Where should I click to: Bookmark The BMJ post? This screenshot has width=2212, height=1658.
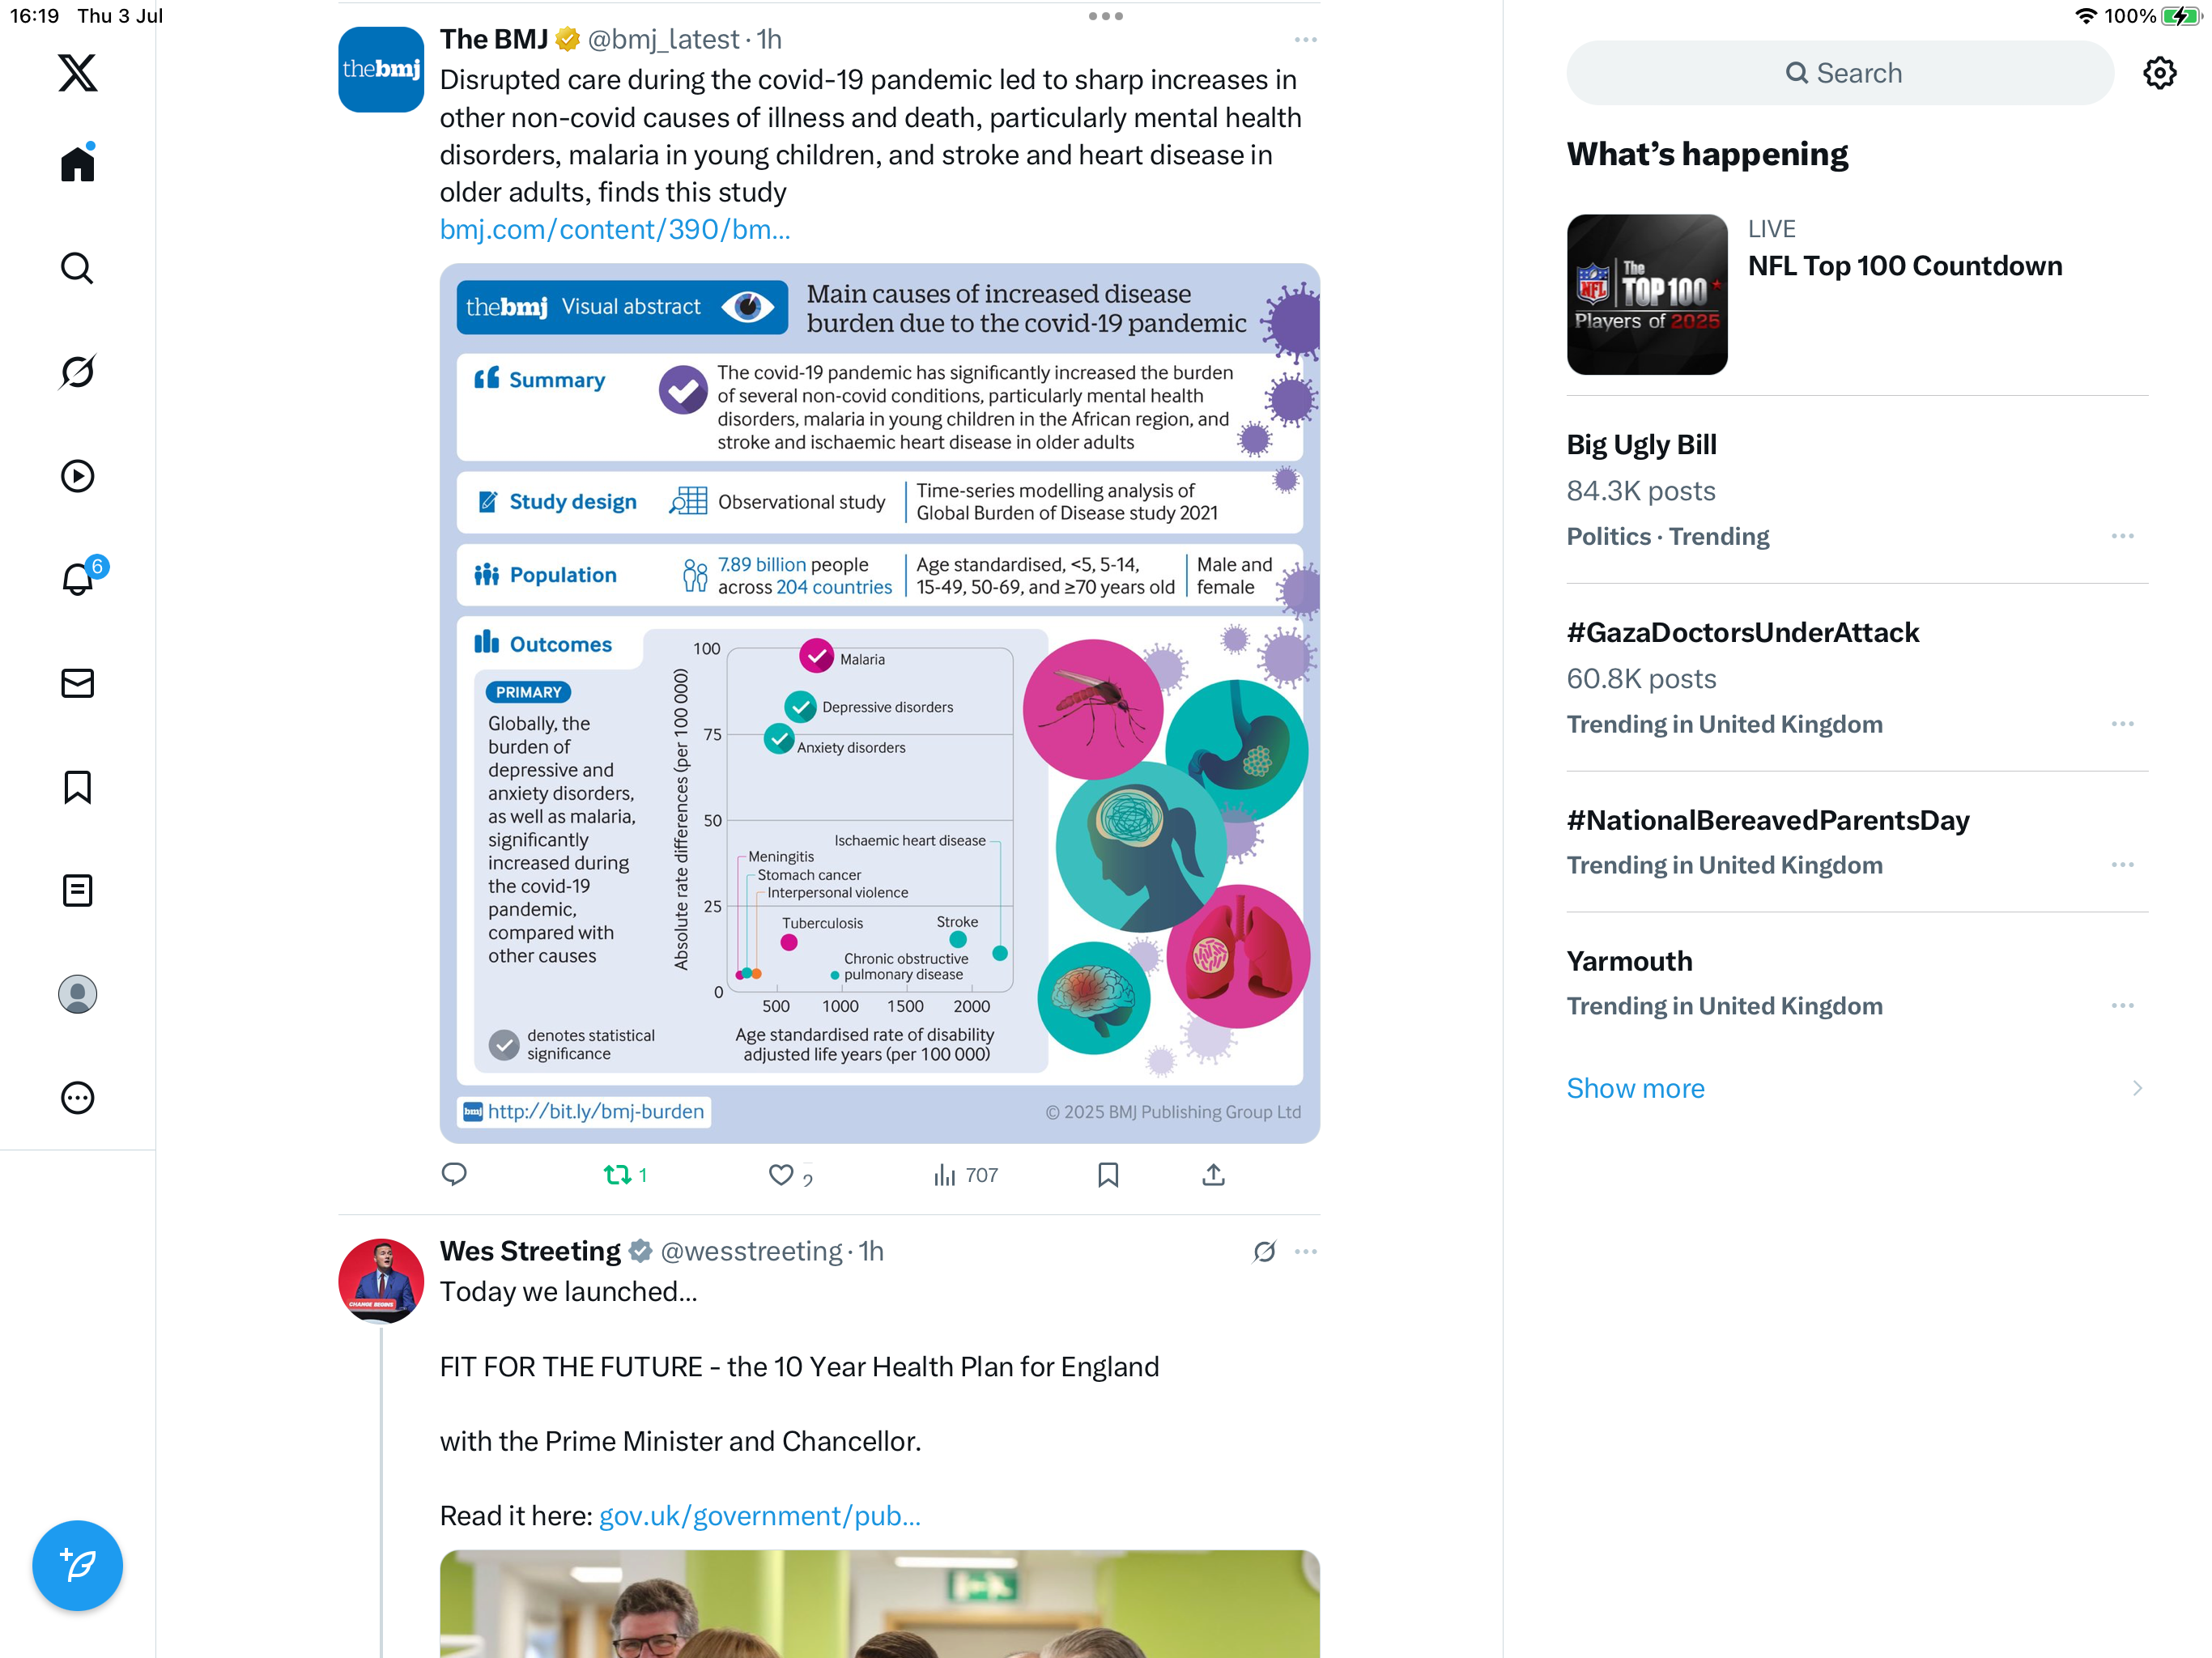pyautogui.click(x=1108, y=1175)
